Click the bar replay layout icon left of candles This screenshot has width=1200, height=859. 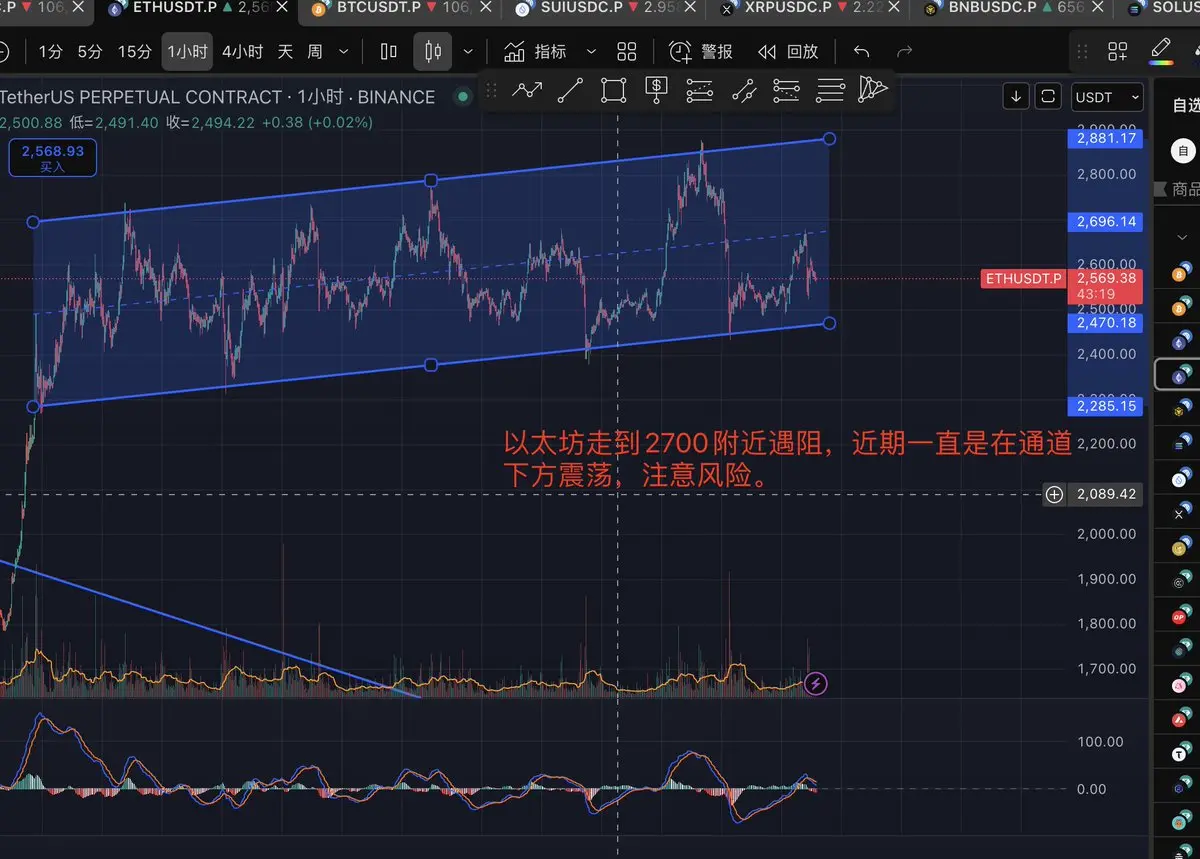click(x=389, y=51)
